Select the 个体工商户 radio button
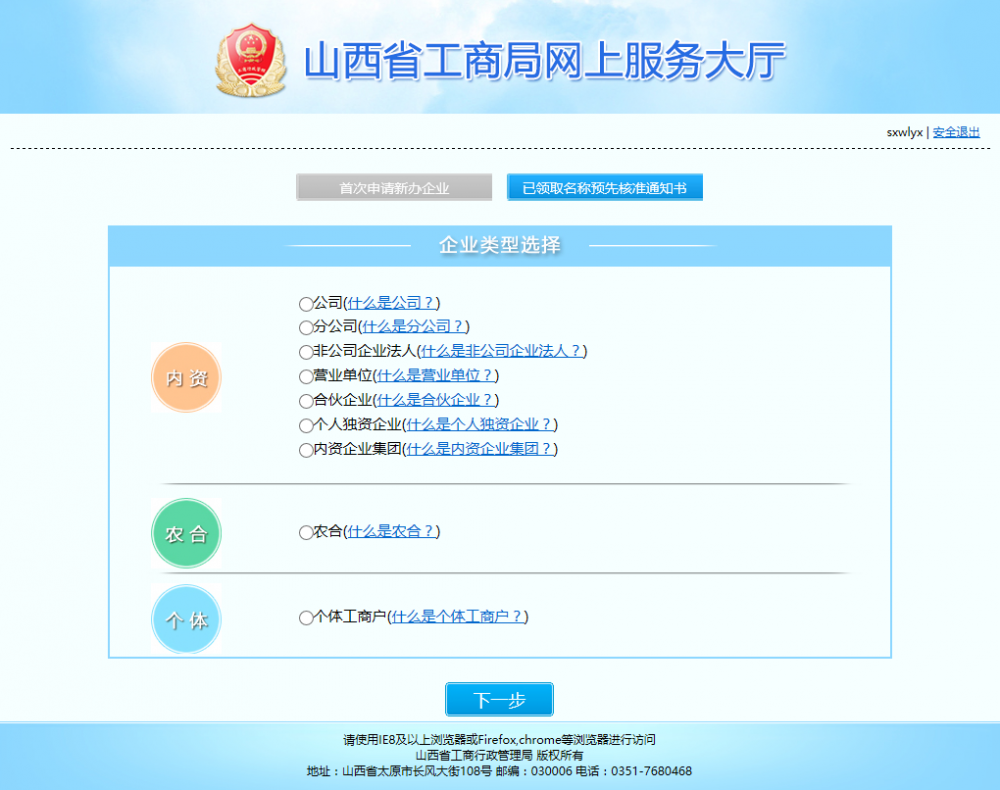 tap(304, 617)
